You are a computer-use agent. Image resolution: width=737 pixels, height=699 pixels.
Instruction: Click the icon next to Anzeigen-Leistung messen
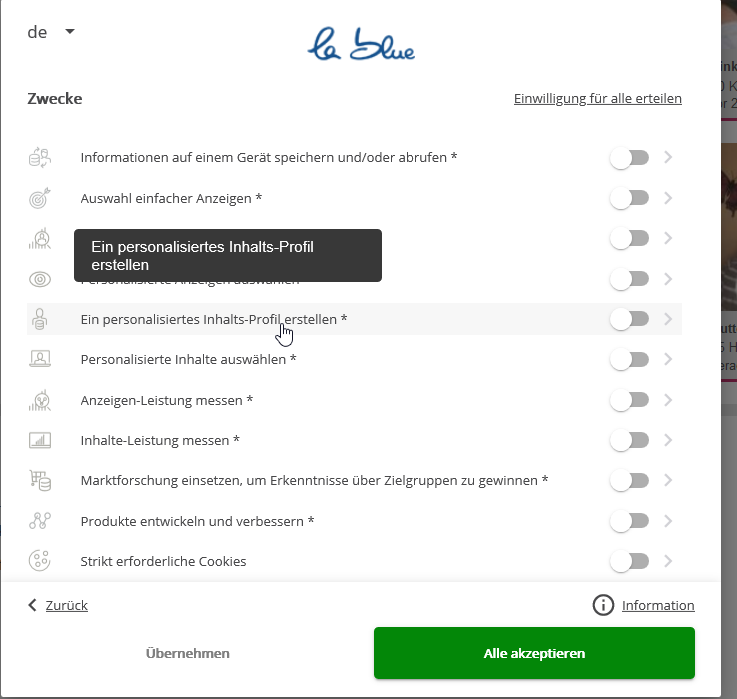coord(39,400)
